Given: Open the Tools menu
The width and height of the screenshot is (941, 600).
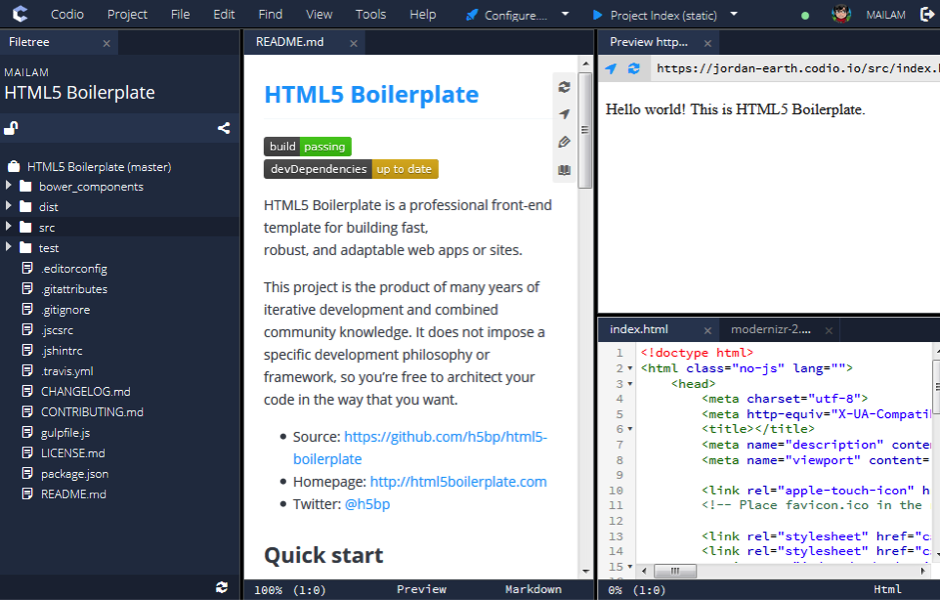Looking at the screenshot, I should pyautogui.click(x=370, y=14).
